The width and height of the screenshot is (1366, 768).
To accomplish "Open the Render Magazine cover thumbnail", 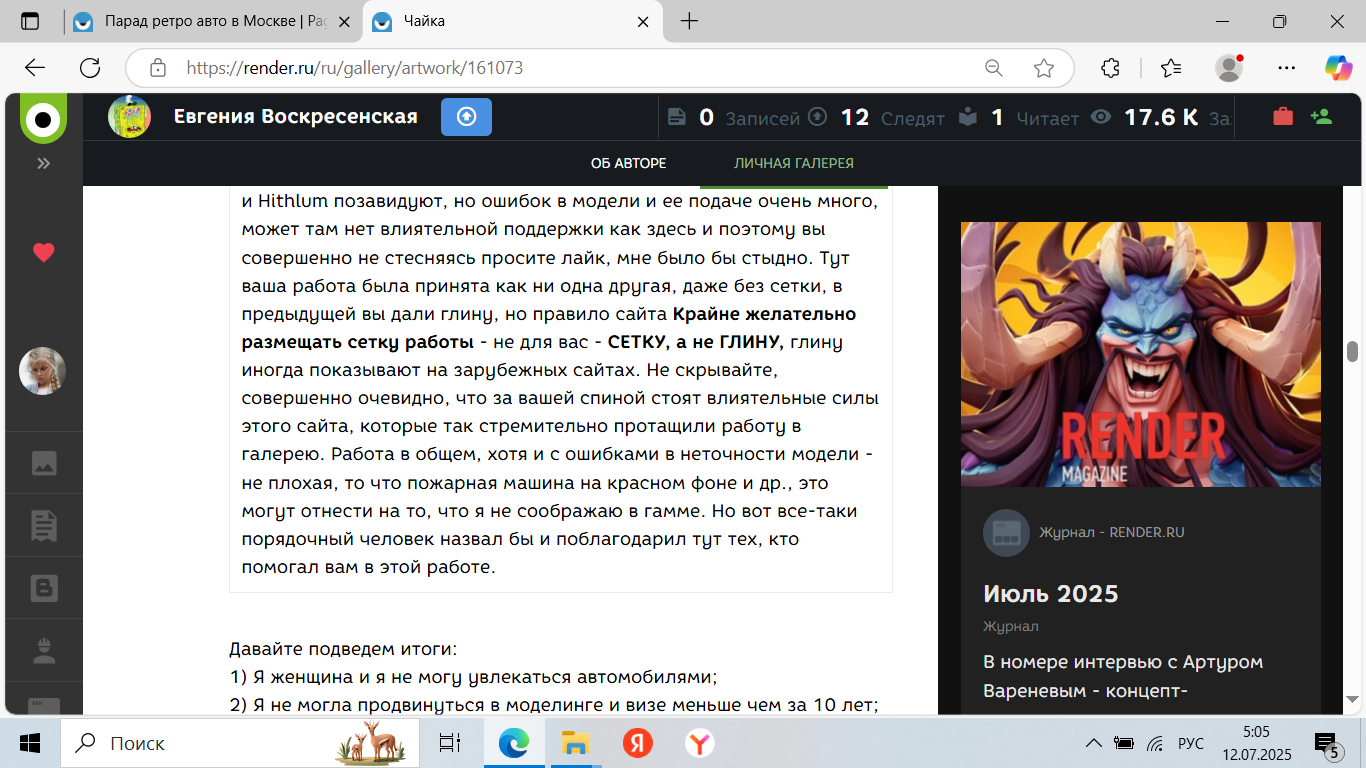I will 1140,354.
